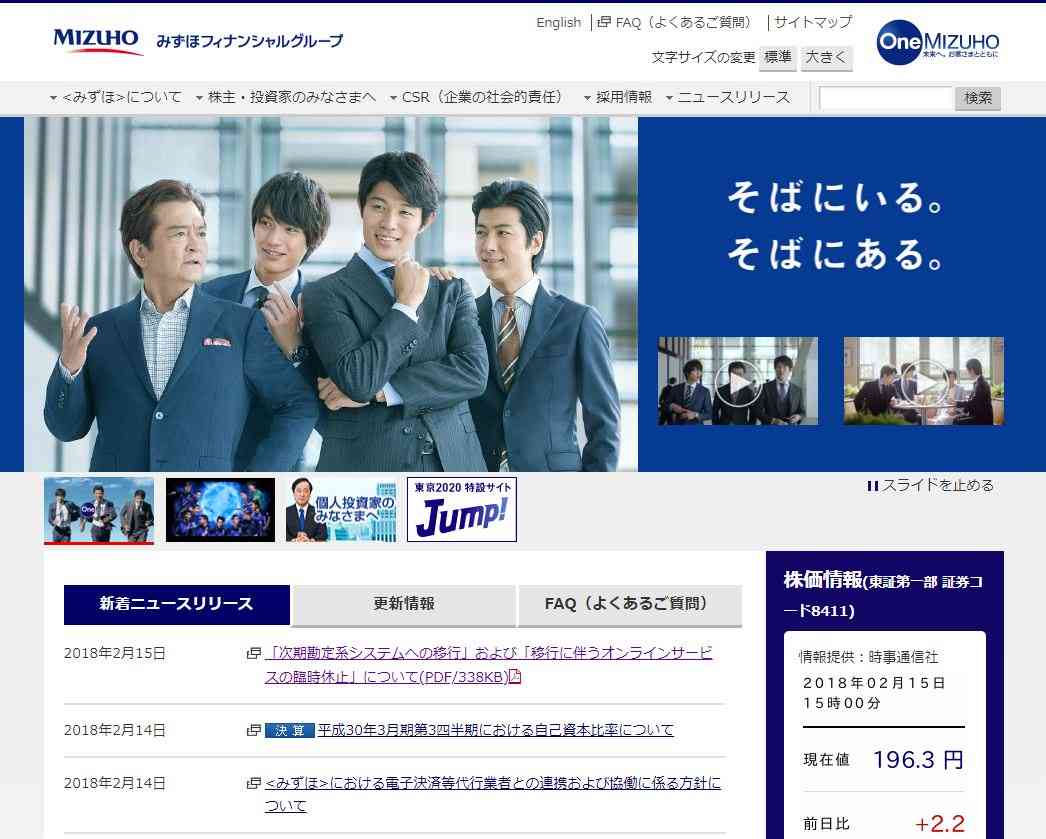
Task: Click the そばにある。 banner slogan line
Action: coord(835,254)
